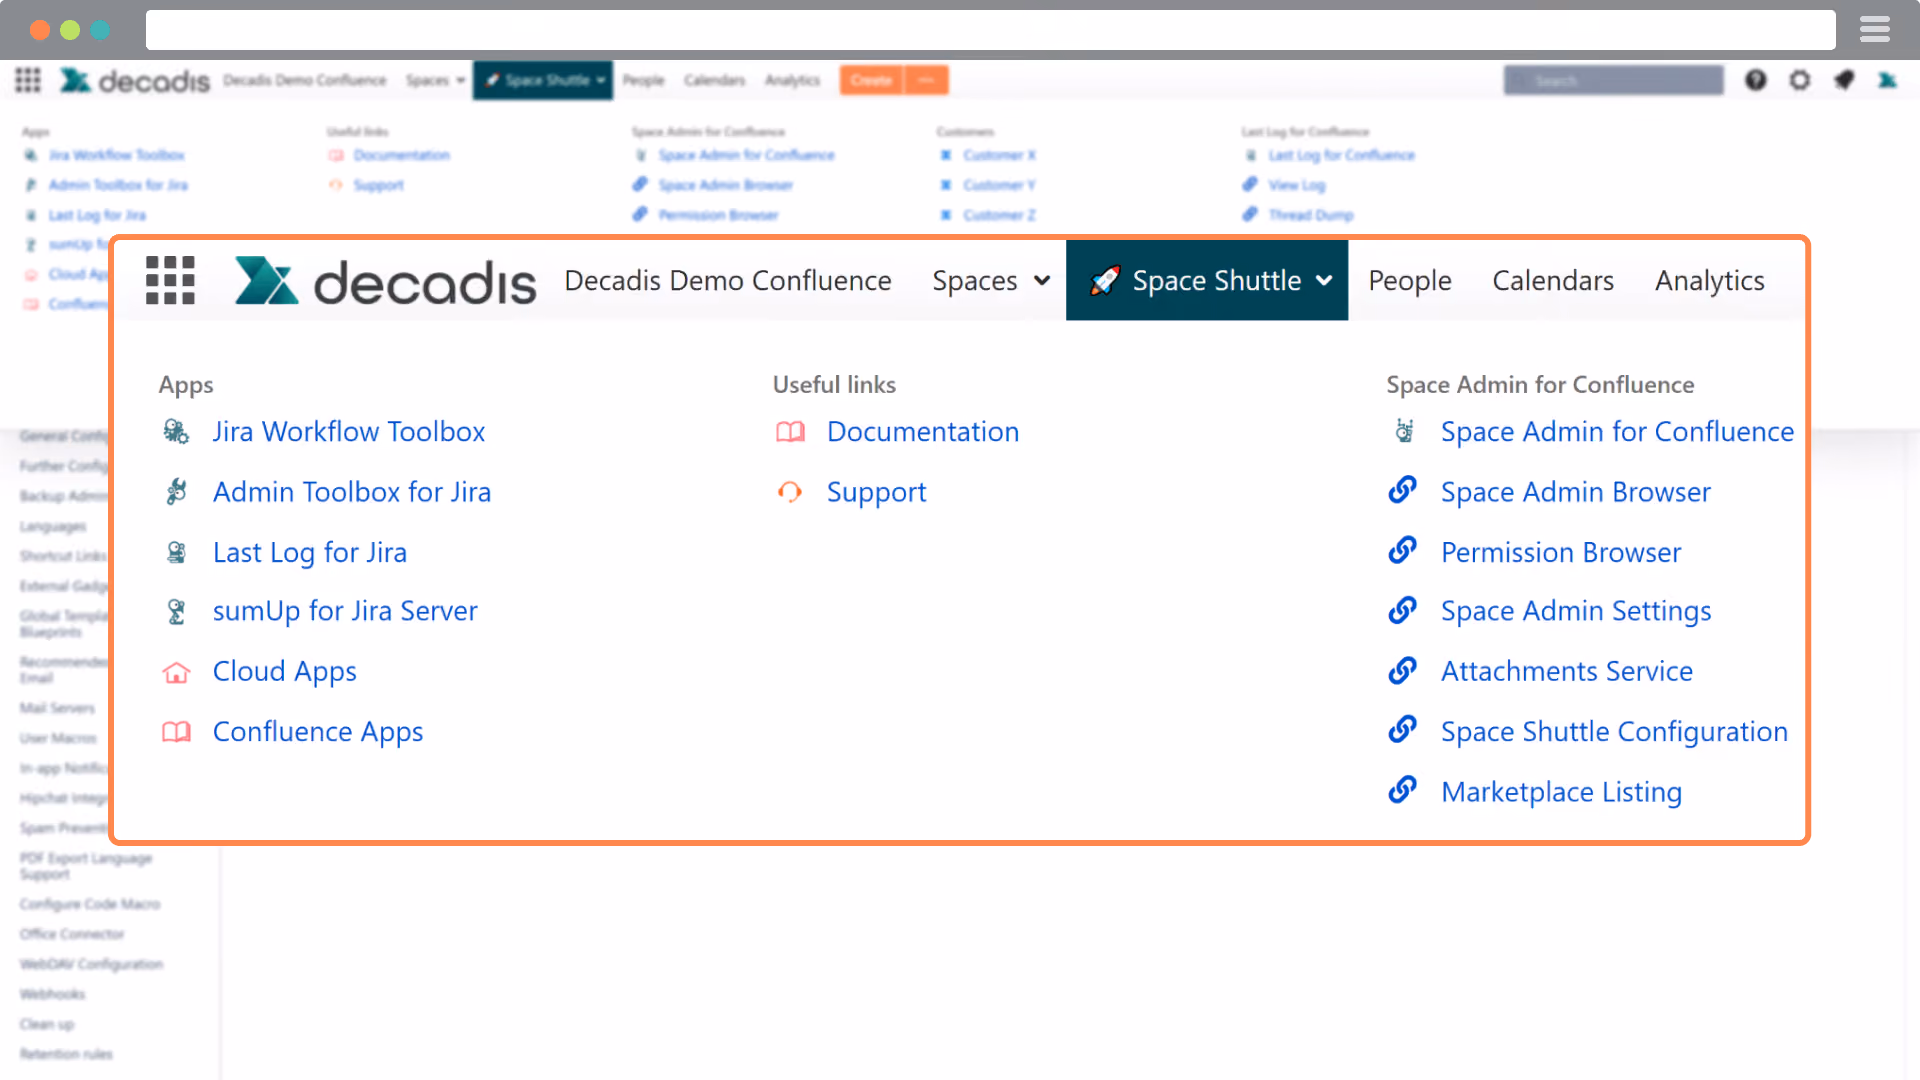Click the Space Admin for Confluence icon in the enlarged menu
Image resolution: width=1920 pixels, height=1080 pixels.
[x=1404, y=432]
